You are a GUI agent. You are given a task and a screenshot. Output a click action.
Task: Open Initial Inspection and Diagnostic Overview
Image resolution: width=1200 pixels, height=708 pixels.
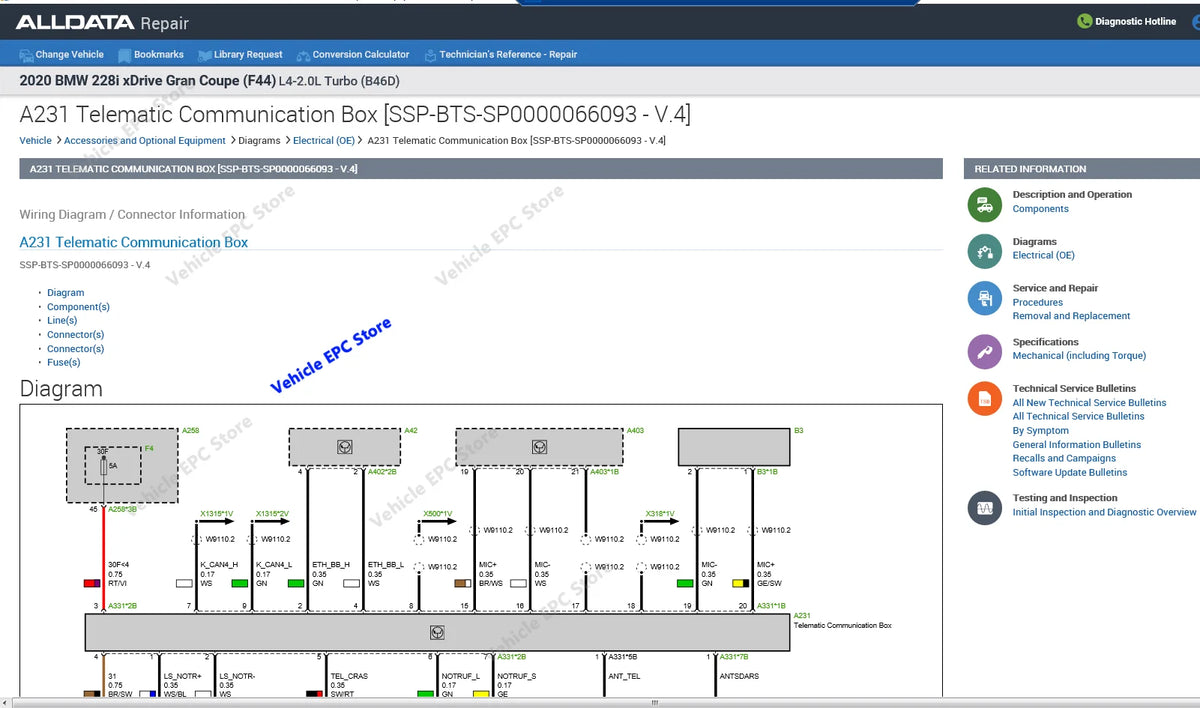pyautogui.click(x=1104, y=512)
